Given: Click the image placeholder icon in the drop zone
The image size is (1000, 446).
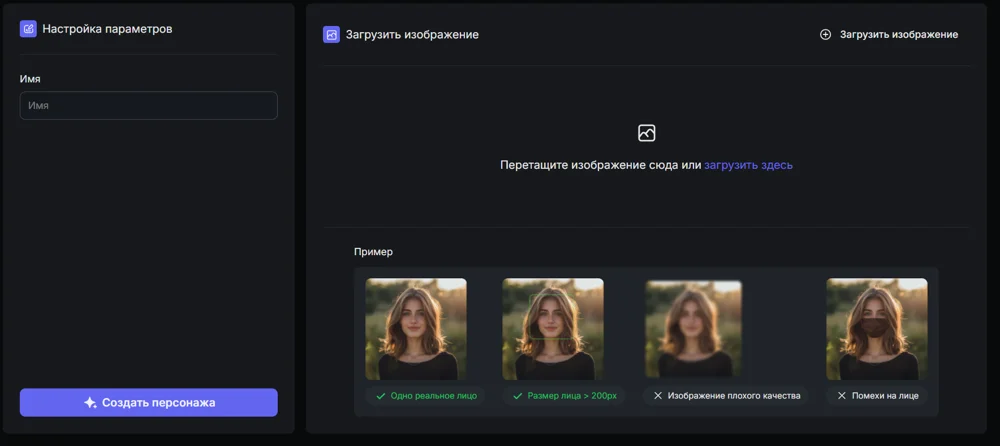Looking at the screenshot, I should (646, 133).
